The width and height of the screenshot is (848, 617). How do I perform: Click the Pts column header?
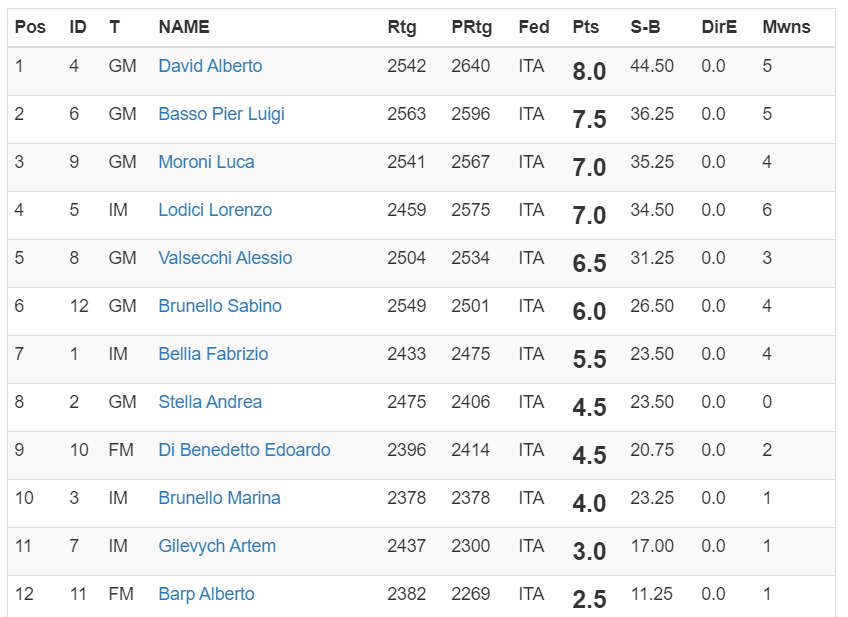click(585, 27)
